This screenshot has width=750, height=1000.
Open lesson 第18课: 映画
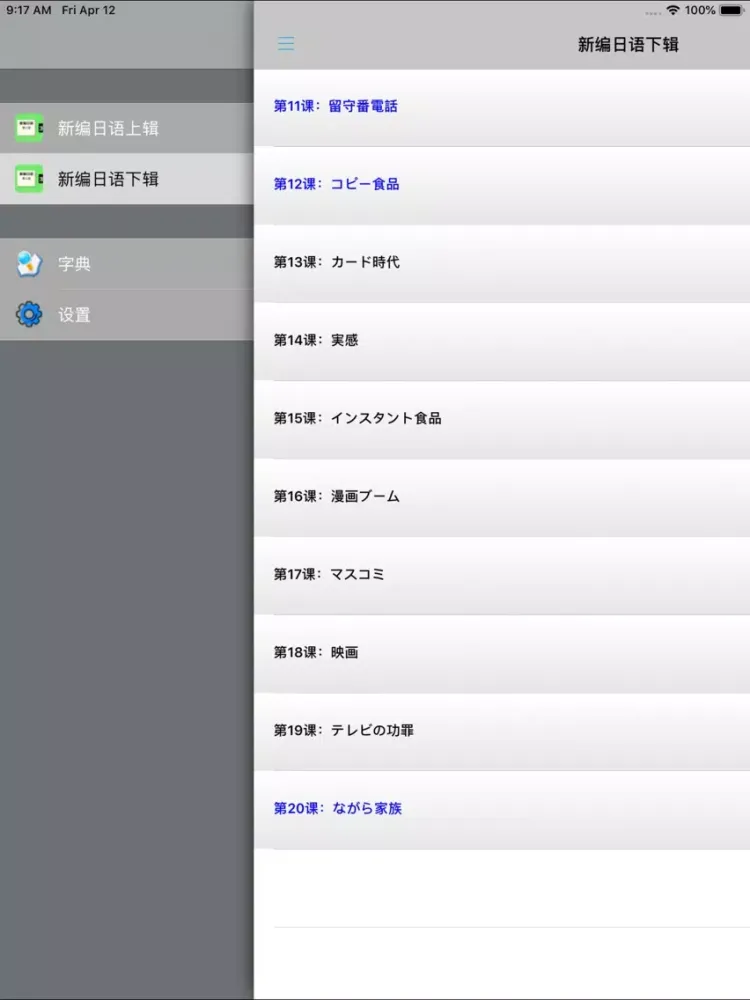point(502,653)
